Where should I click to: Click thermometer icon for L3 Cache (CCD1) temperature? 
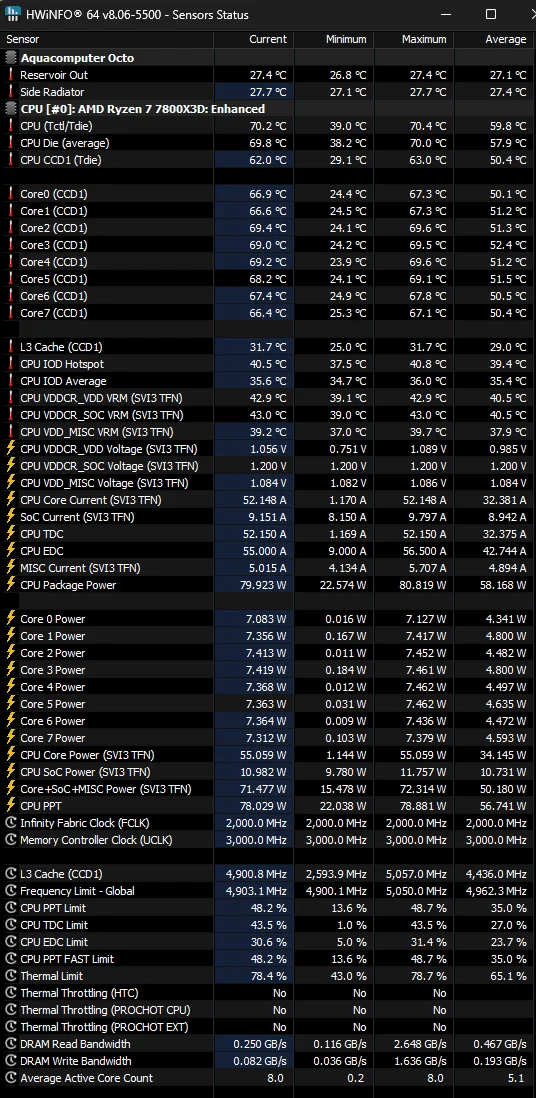click(11, 347)
